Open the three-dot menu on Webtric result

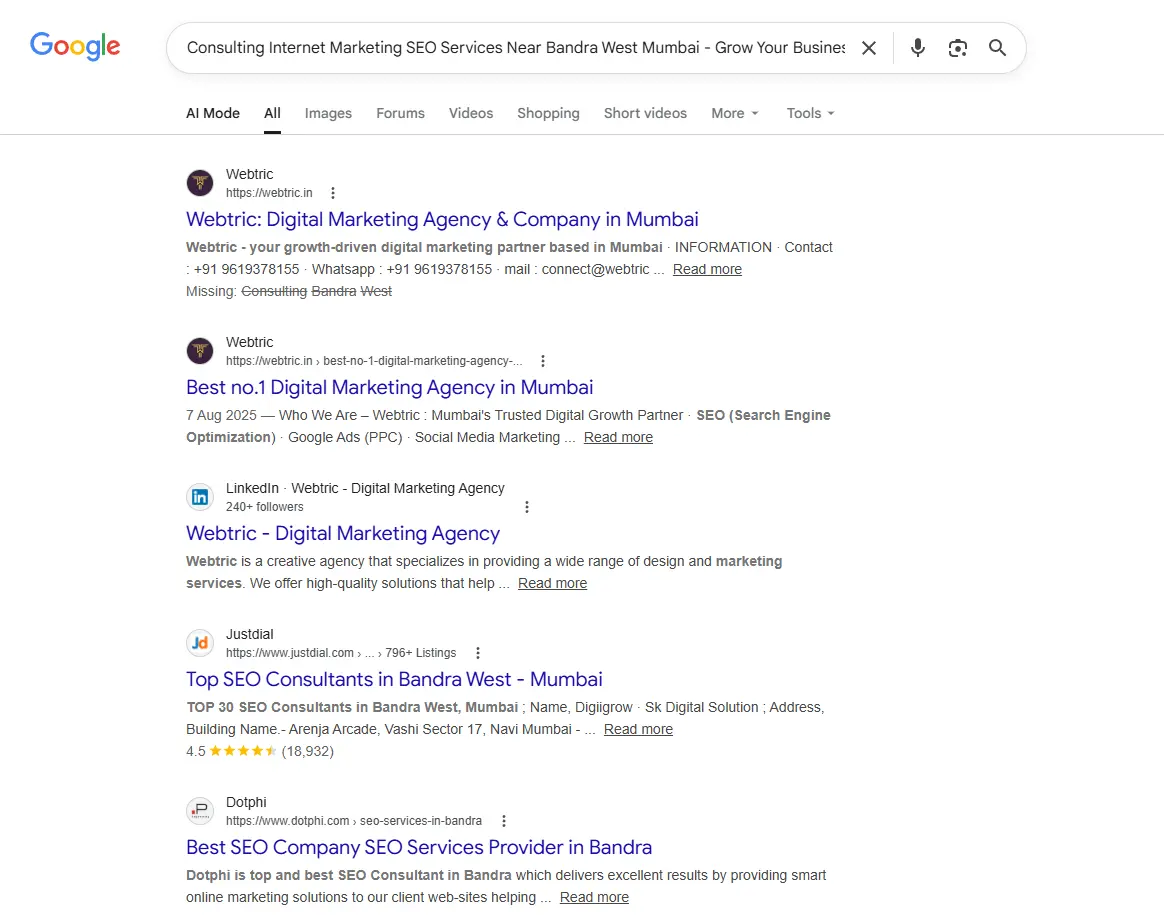click(x=332, y=192)
